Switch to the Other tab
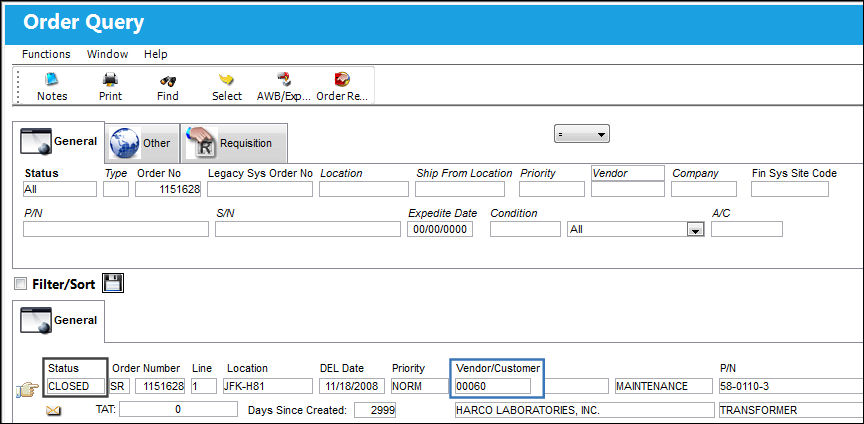This screenshot has height=424, width=864. click(142, 143)
